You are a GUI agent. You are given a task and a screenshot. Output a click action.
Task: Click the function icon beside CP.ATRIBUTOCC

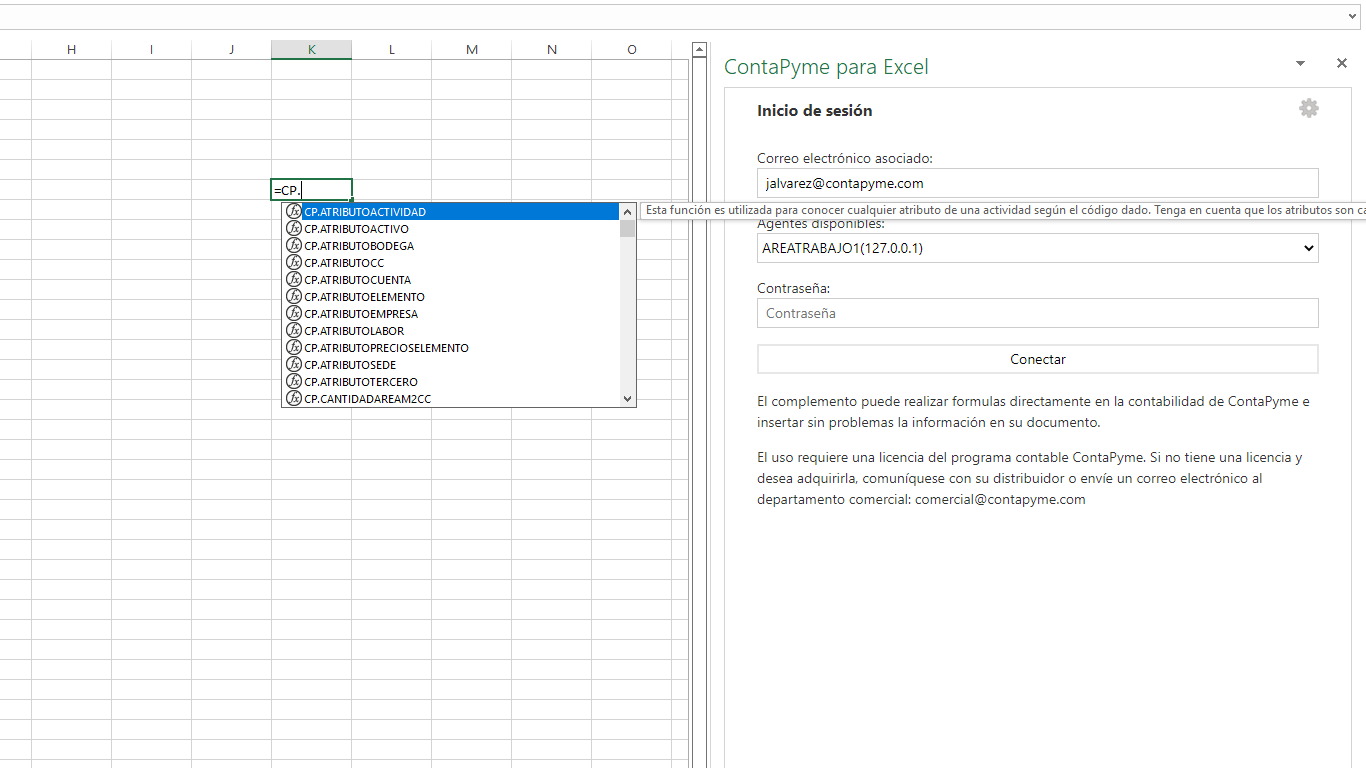point(294,263)
